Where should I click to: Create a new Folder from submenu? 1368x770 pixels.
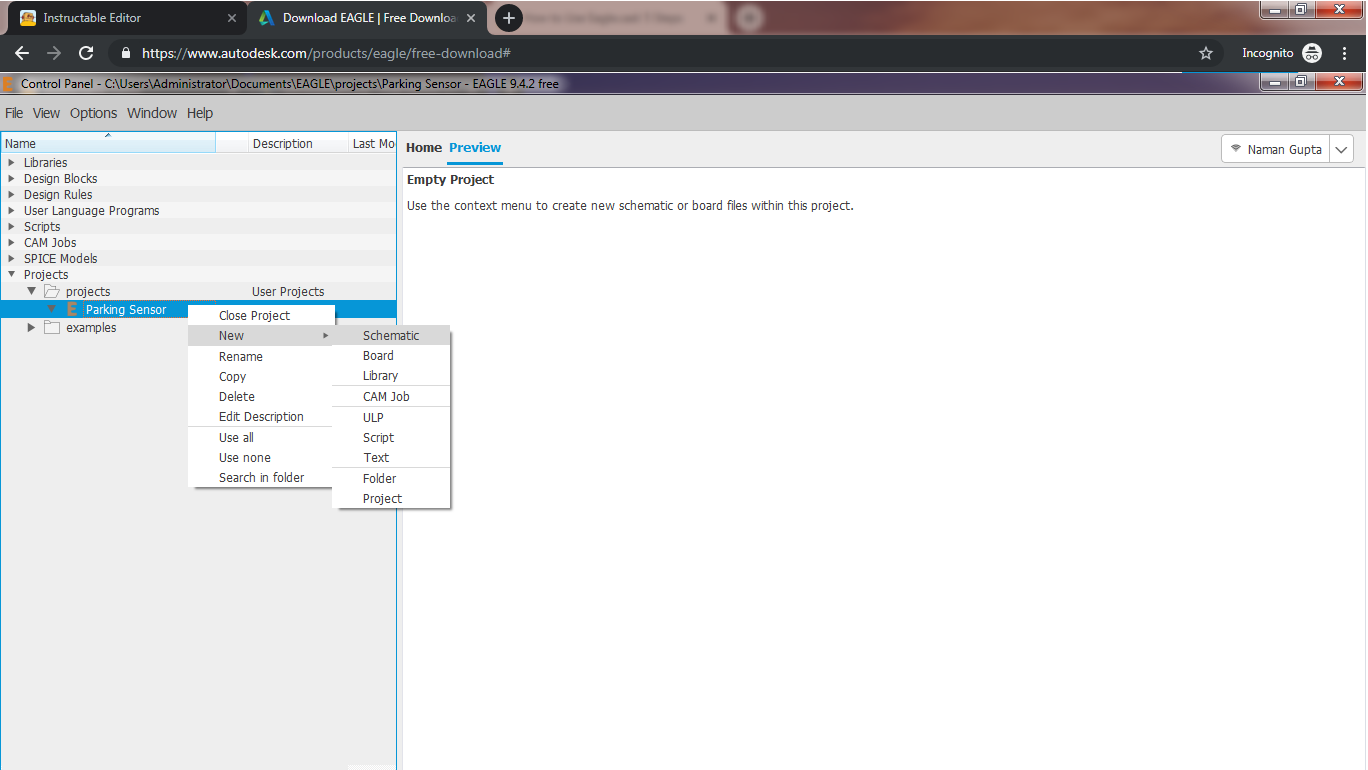(392, 479)
